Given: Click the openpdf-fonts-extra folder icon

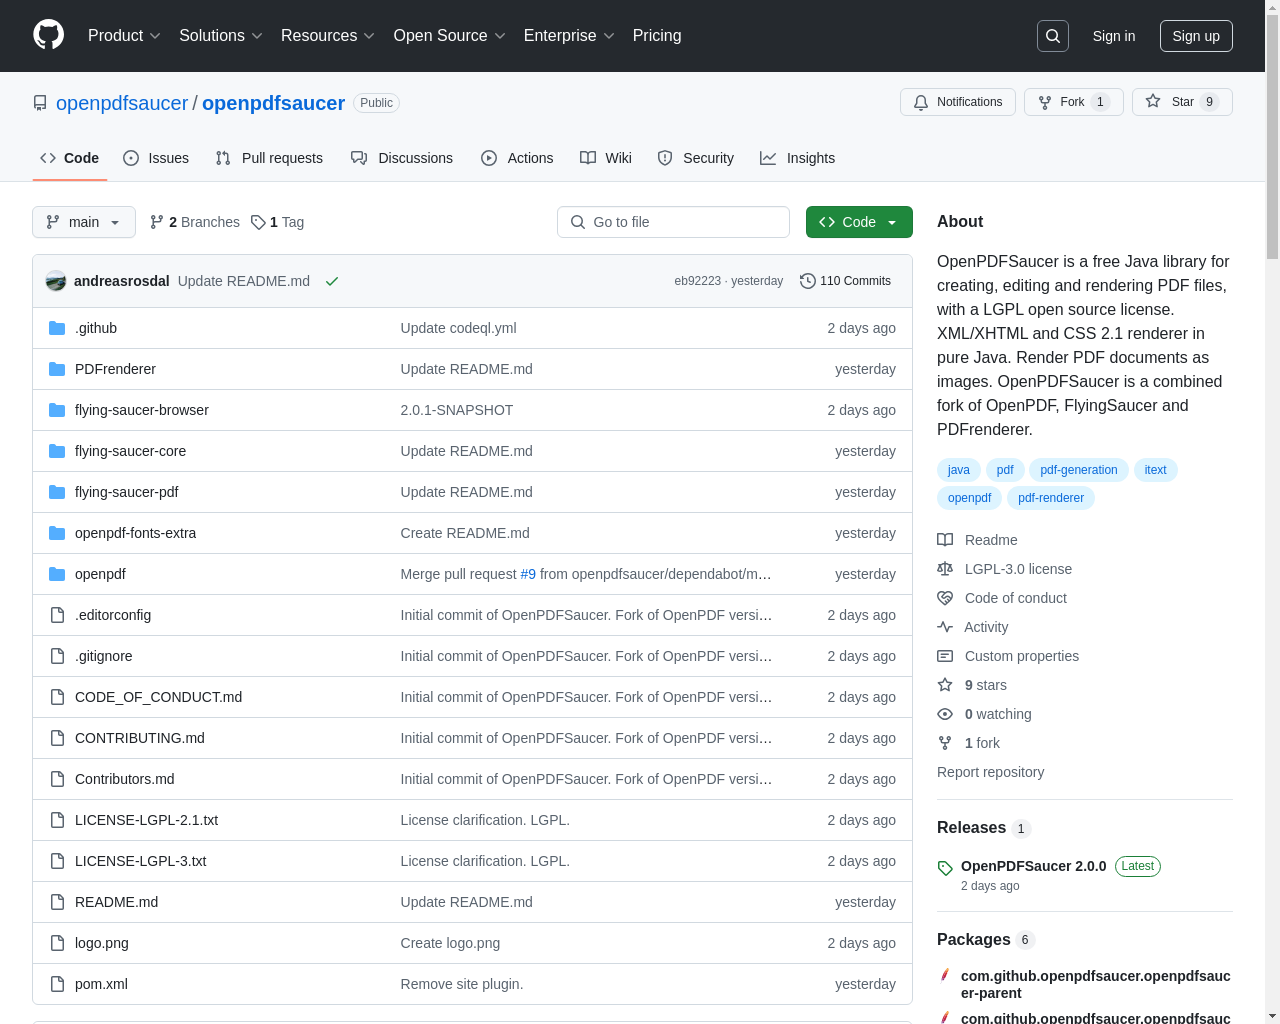Looking at the screenshot, I should (x=57, y=533).
